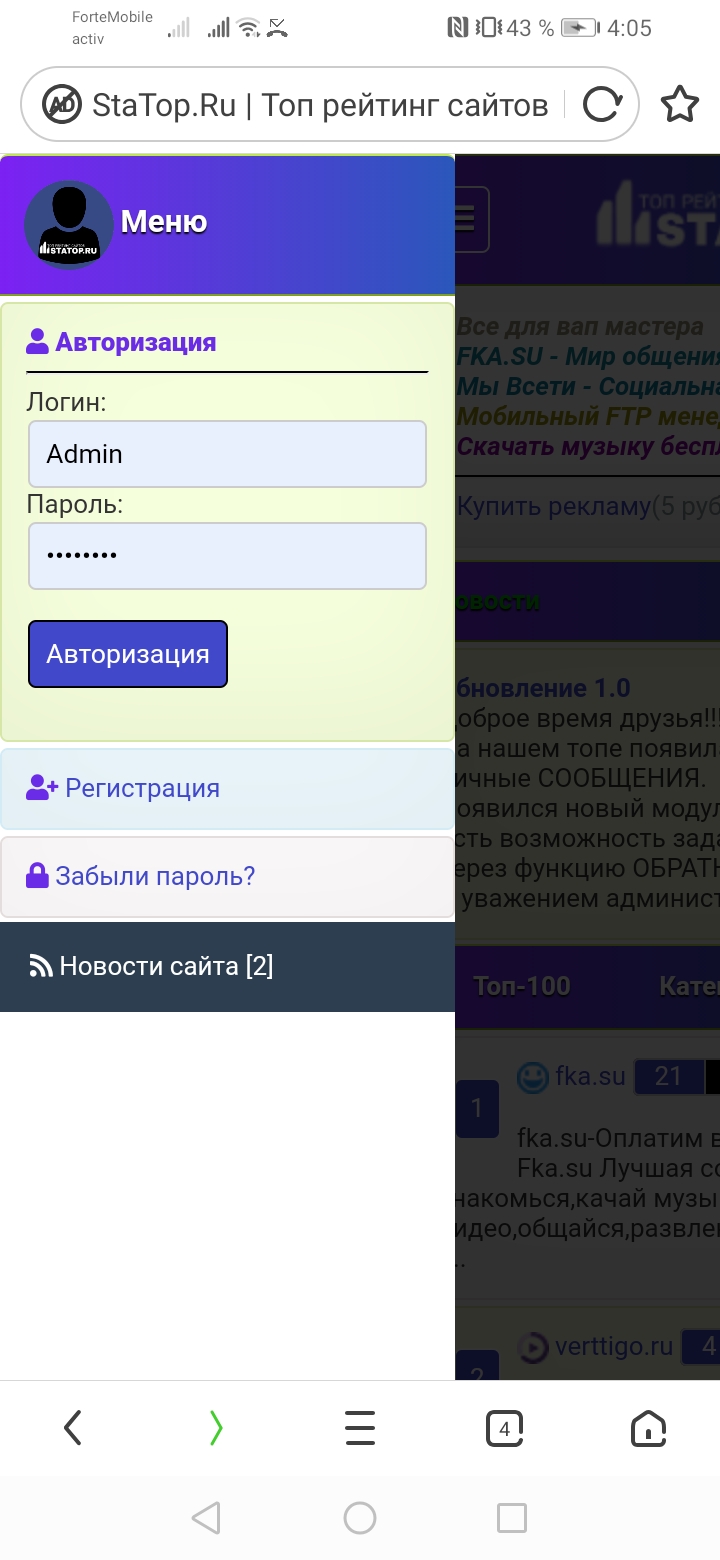Image resolution: width=720 pixels, height=1560 pixels.
Task: Tap the ad-blocker icon in address bar
Action: coord(62,104)
